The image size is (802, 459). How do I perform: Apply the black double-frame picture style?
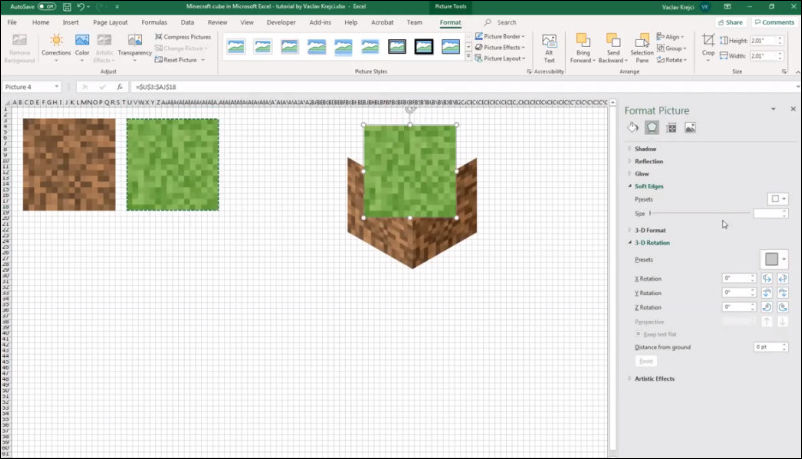pos(424,47)
